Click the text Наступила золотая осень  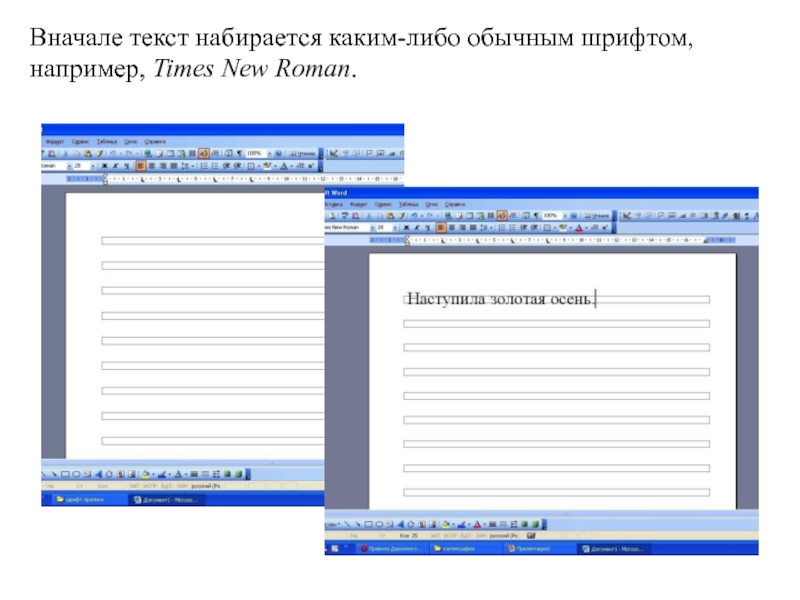pyautogui.click(x=500, y=299)
